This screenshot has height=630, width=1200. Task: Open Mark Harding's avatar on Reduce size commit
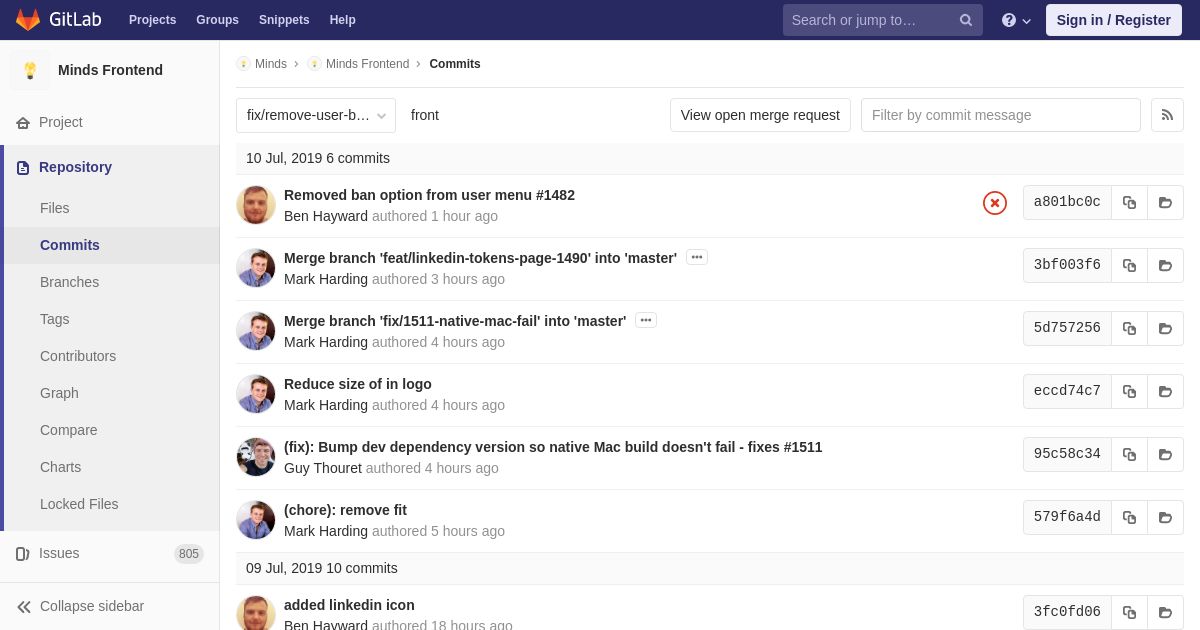pos(256,394)
